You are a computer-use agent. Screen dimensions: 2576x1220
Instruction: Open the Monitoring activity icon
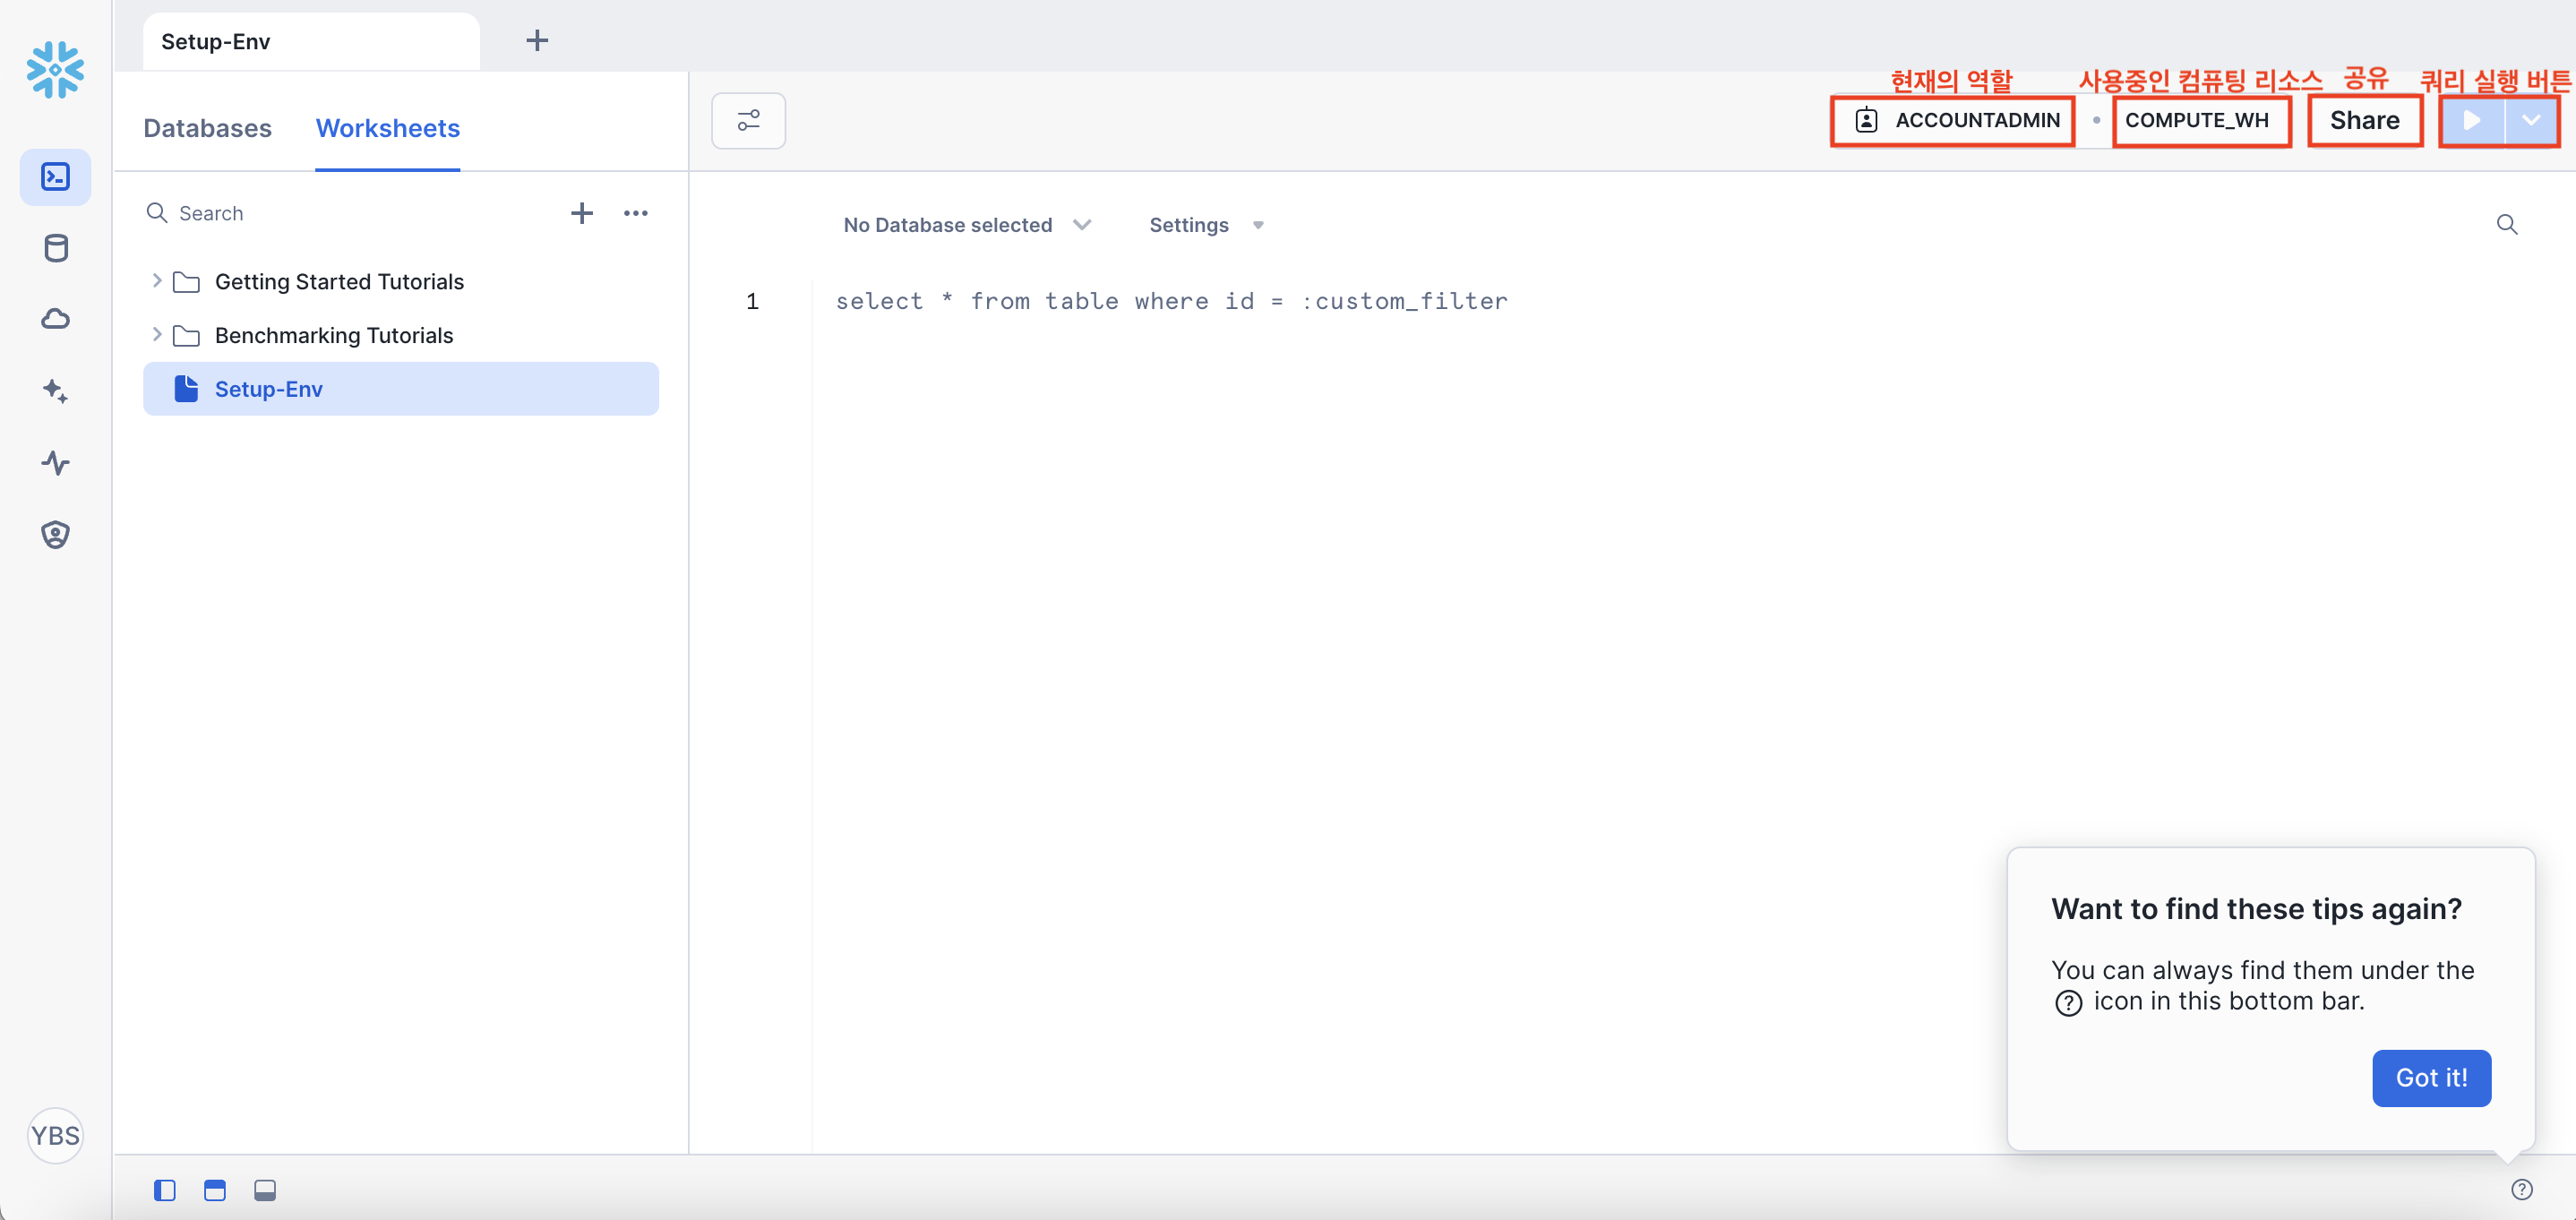pos(56,463)
